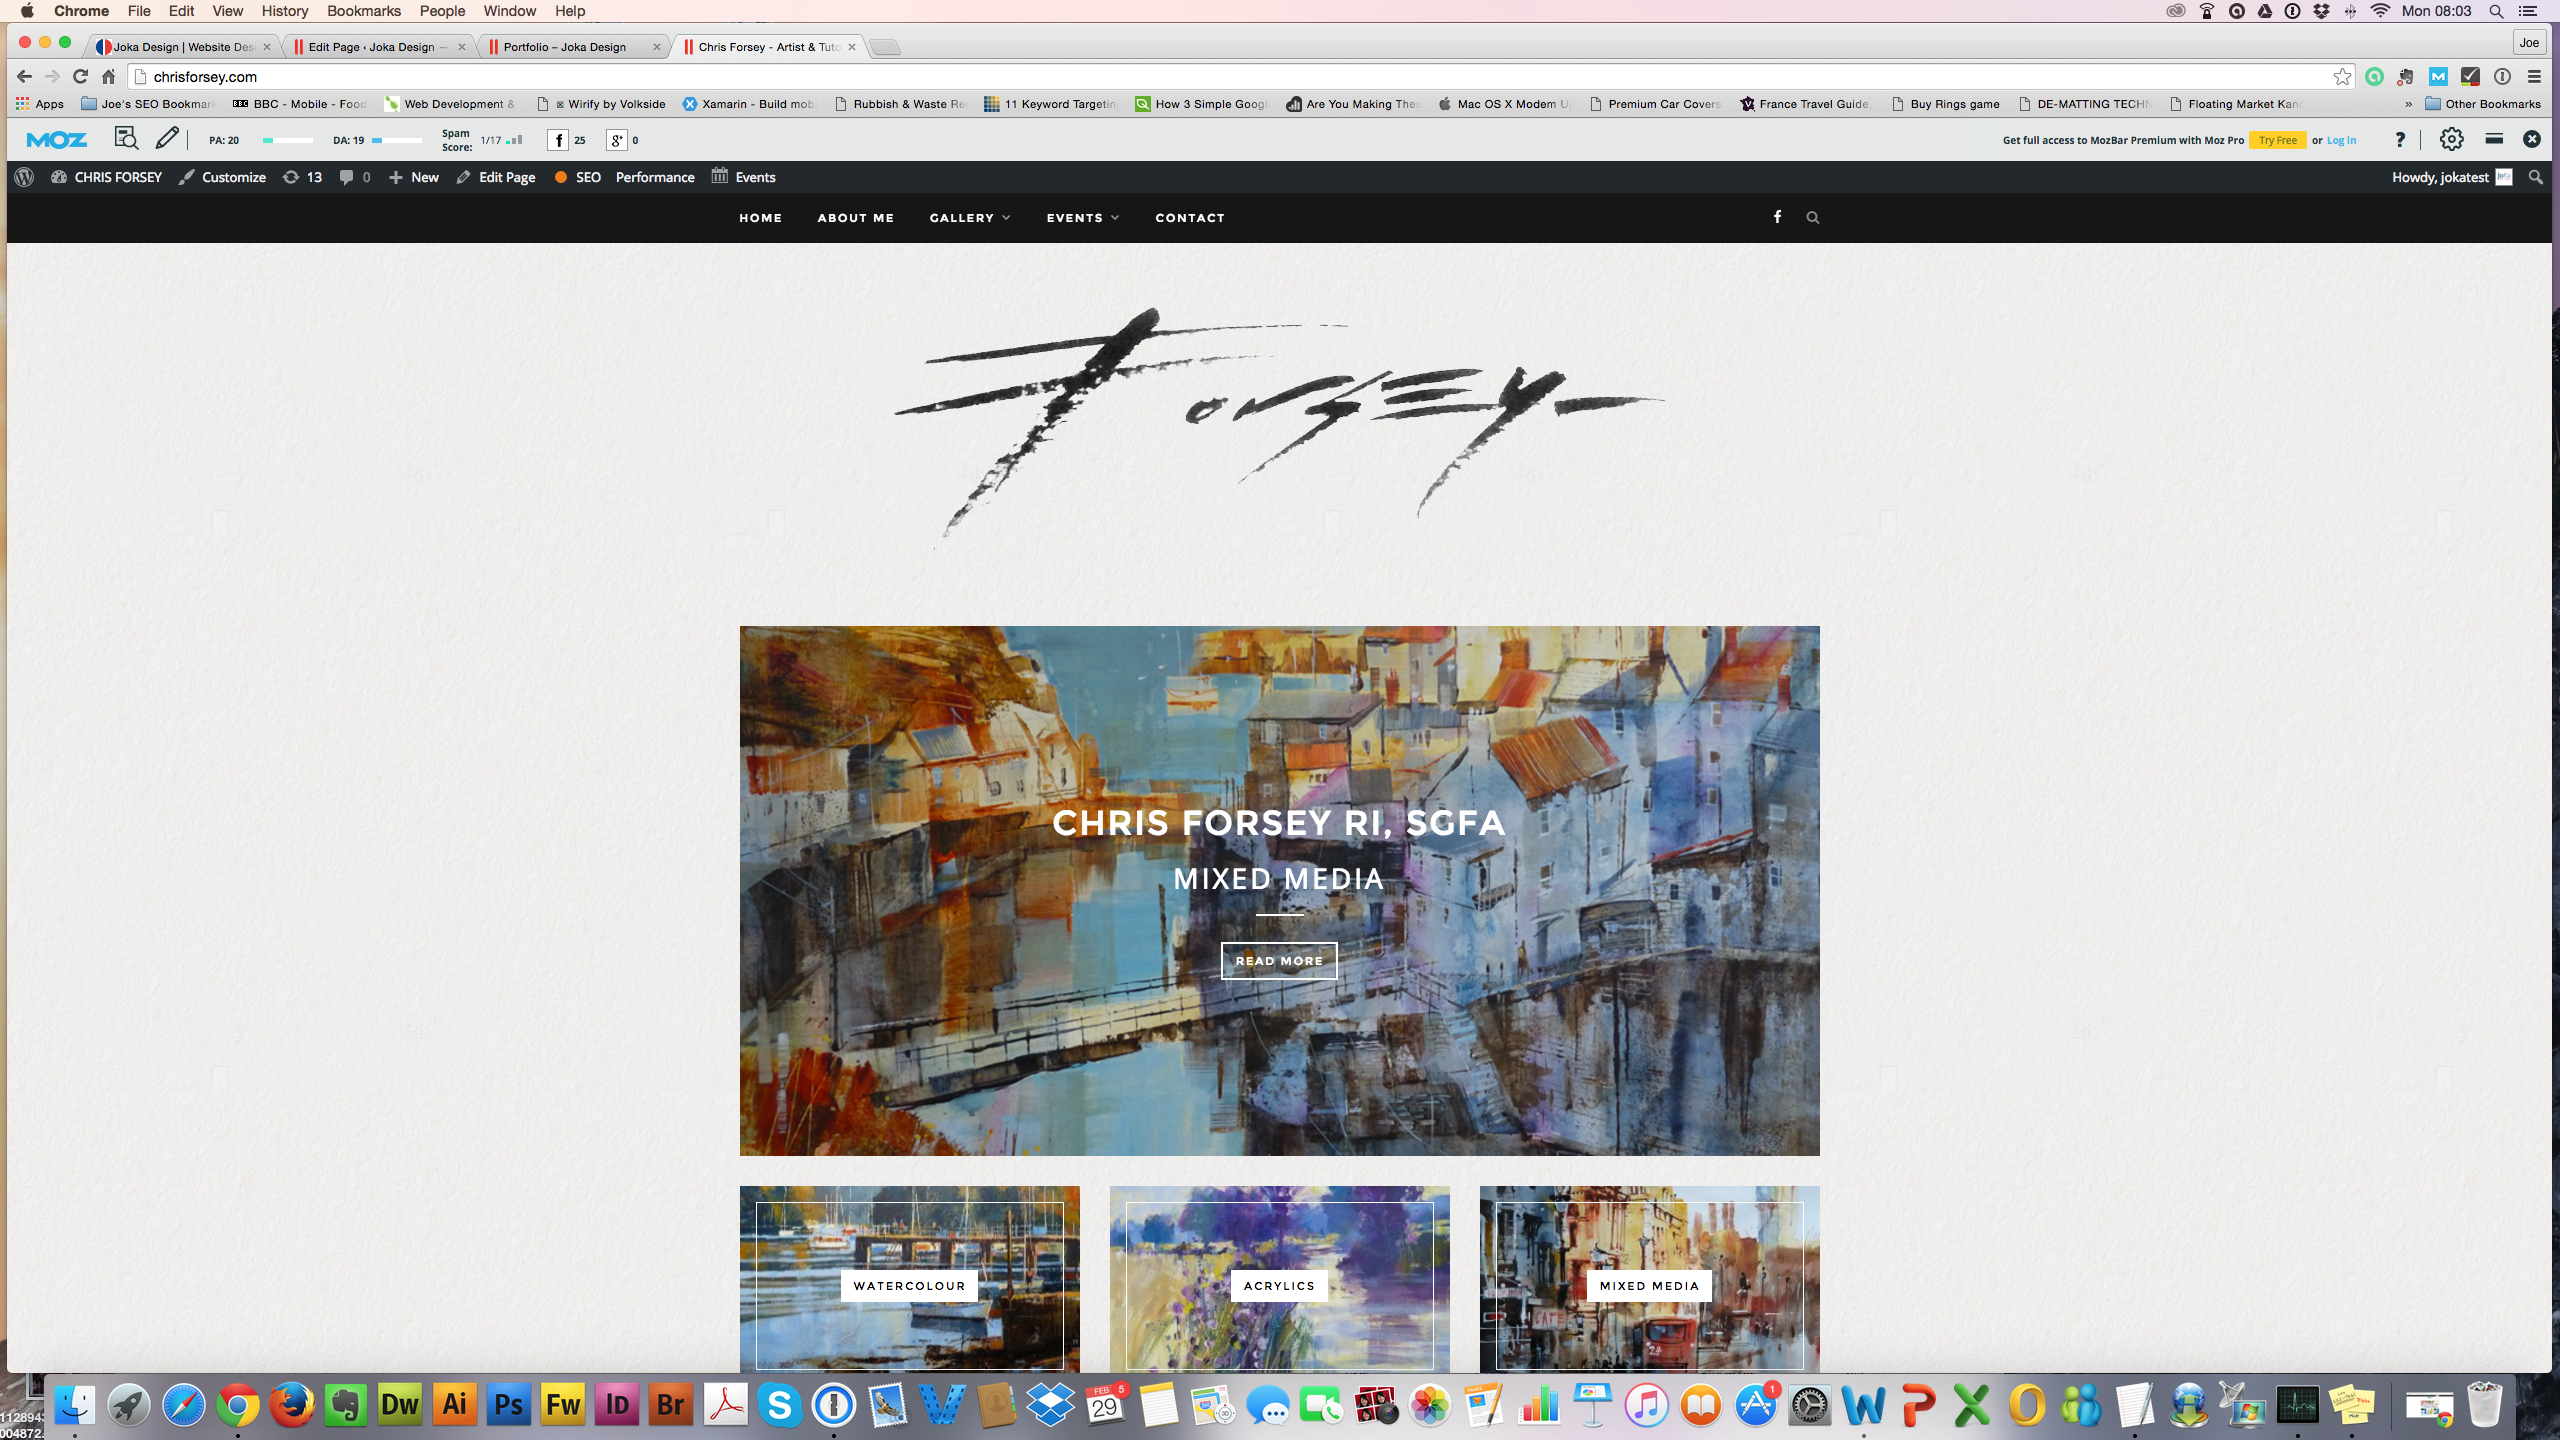Viewport: 2560px width, 1440px height.
Task: Open WordPress updates showing 13
Action: (x=302, y=177)
